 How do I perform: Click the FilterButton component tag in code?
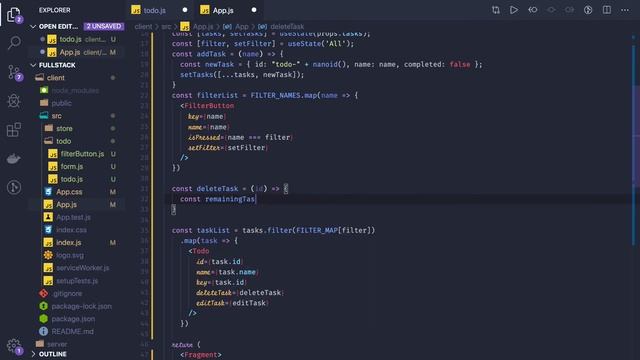[x=209, y=106]
